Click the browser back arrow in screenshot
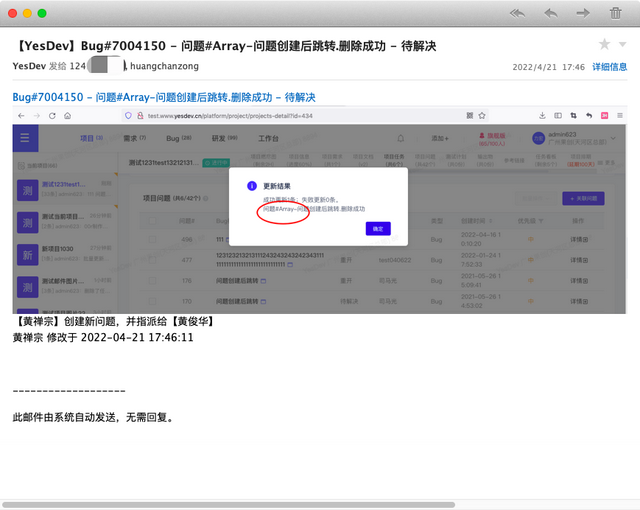 [21, 116]
